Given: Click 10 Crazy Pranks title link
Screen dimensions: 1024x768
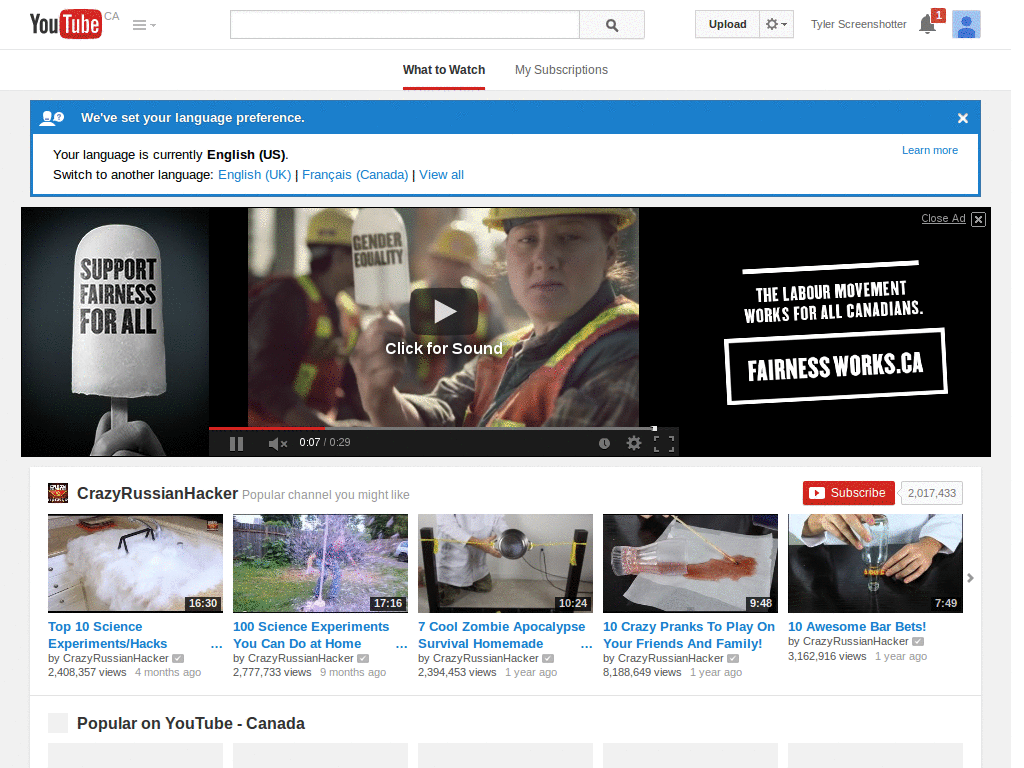Looking at the screenshot, I should coord(689,635).
